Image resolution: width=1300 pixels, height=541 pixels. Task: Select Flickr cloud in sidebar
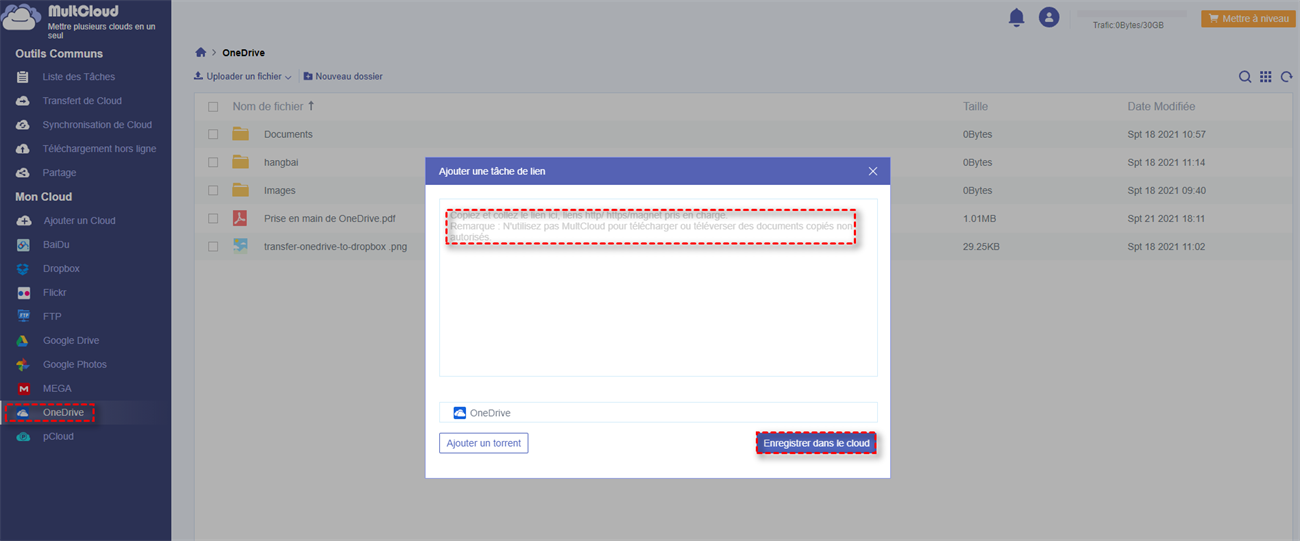(x=54, y=293)
